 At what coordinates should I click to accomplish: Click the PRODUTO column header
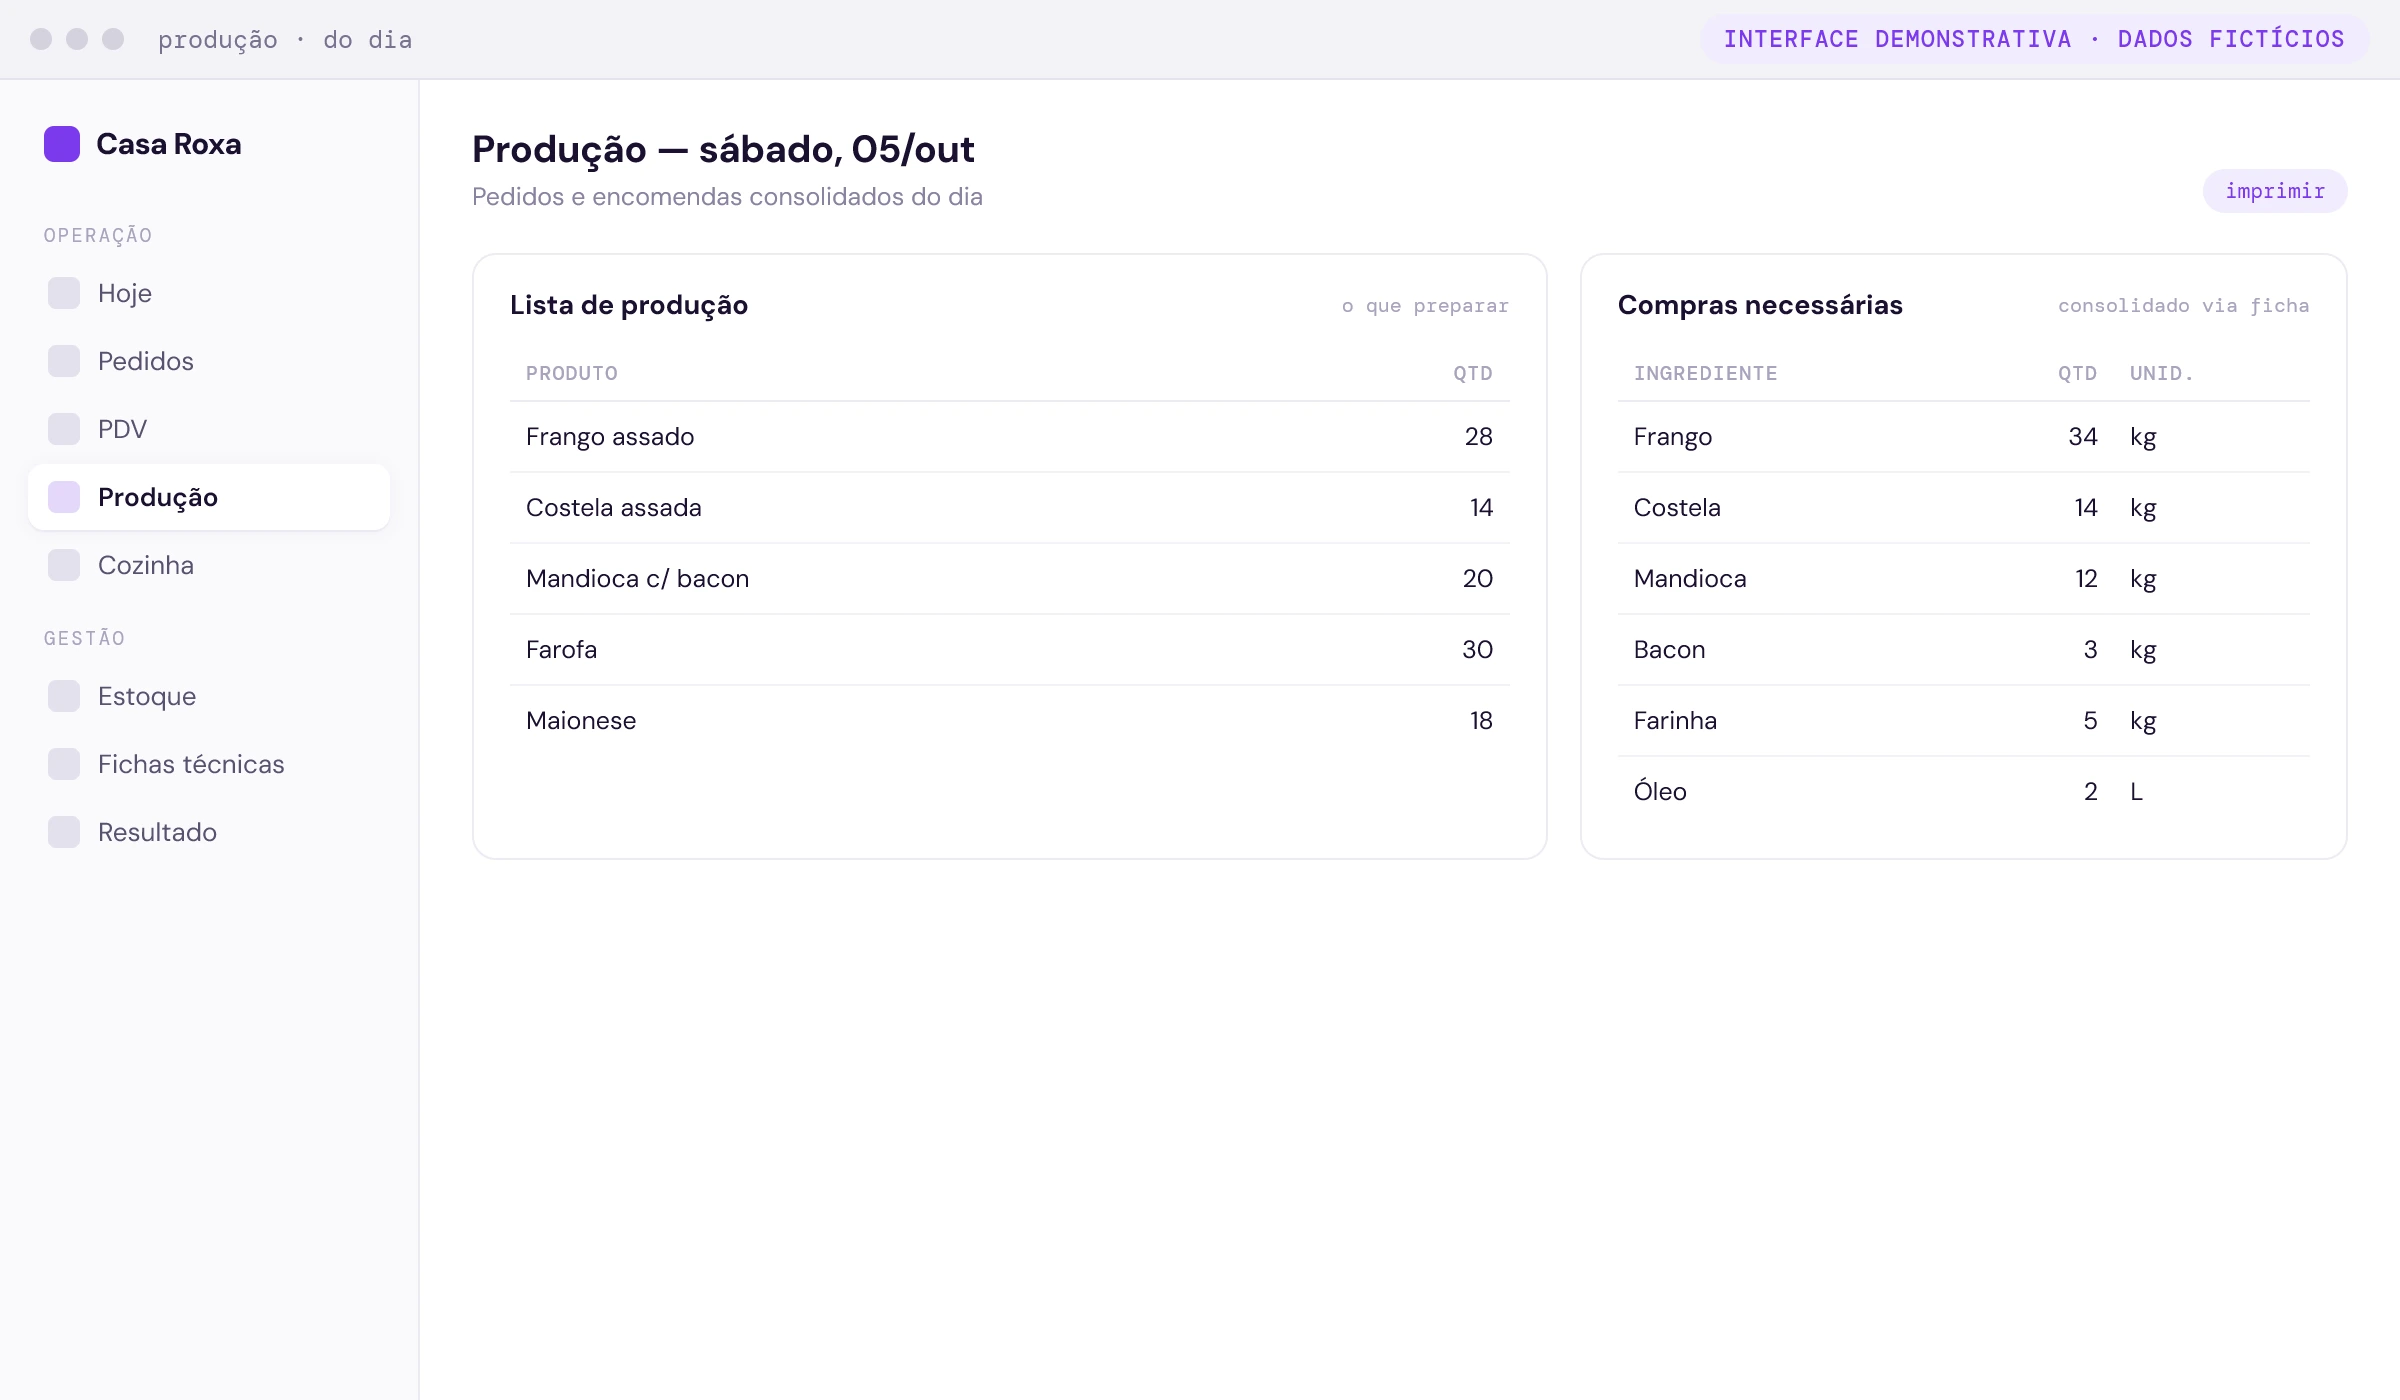click(x=572, y=373)
